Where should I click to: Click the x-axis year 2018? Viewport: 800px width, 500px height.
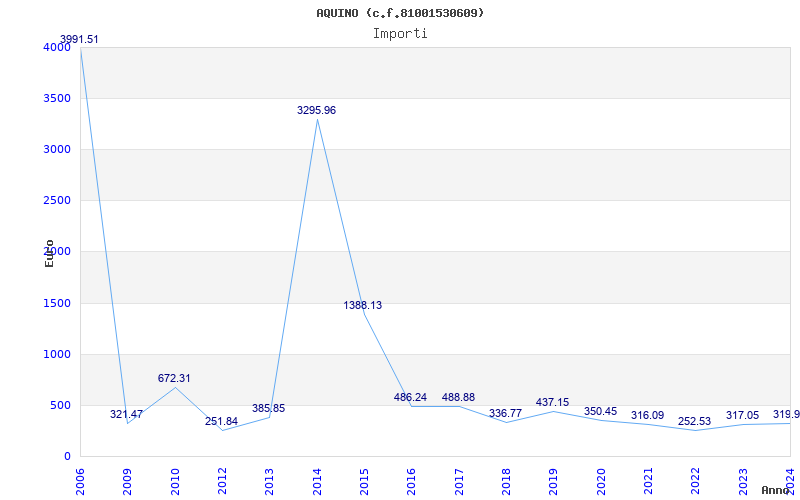(x=506, y=482)
